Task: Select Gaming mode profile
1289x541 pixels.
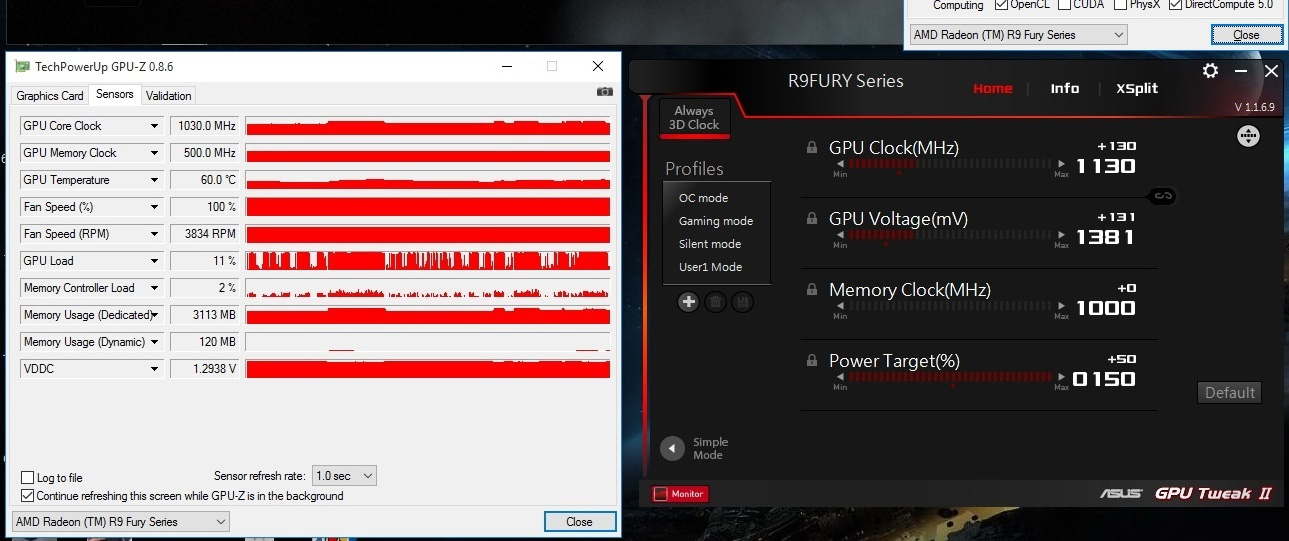Action: tap(715, 221)
